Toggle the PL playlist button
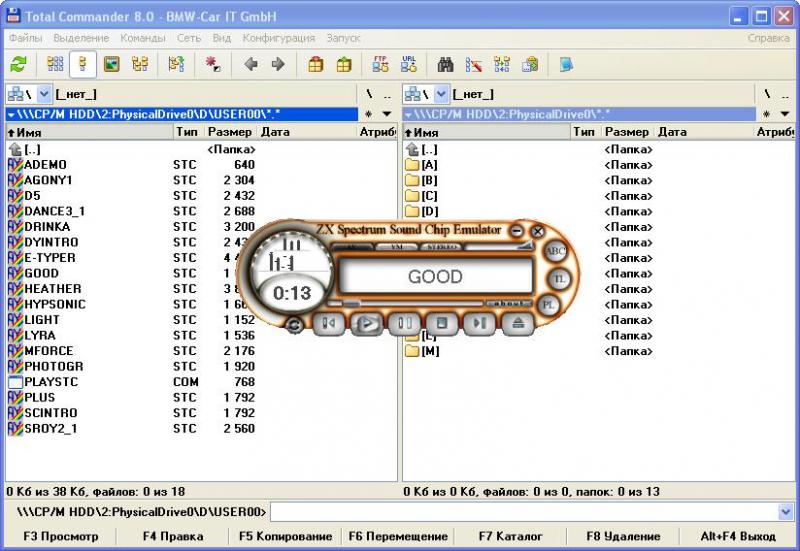This screenshot has width=800, height=551. click(549, 303)
